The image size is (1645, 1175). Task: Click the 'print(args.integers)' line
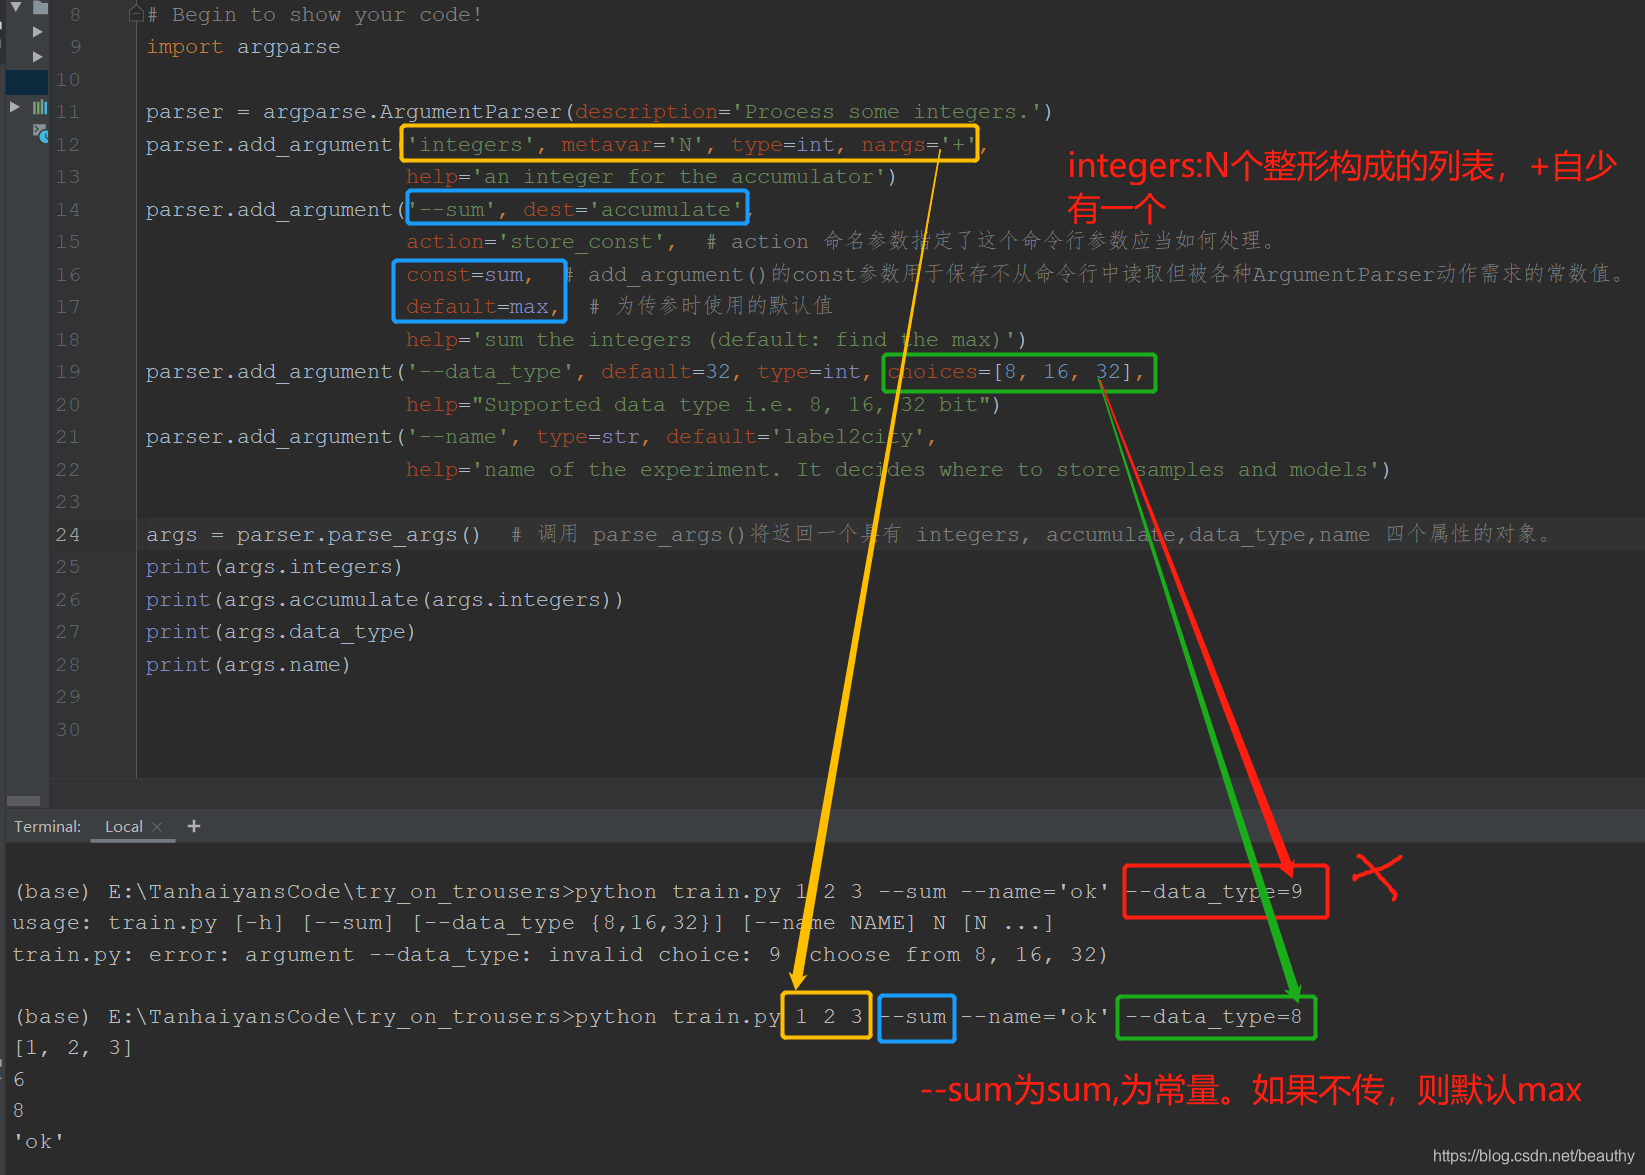274,567
